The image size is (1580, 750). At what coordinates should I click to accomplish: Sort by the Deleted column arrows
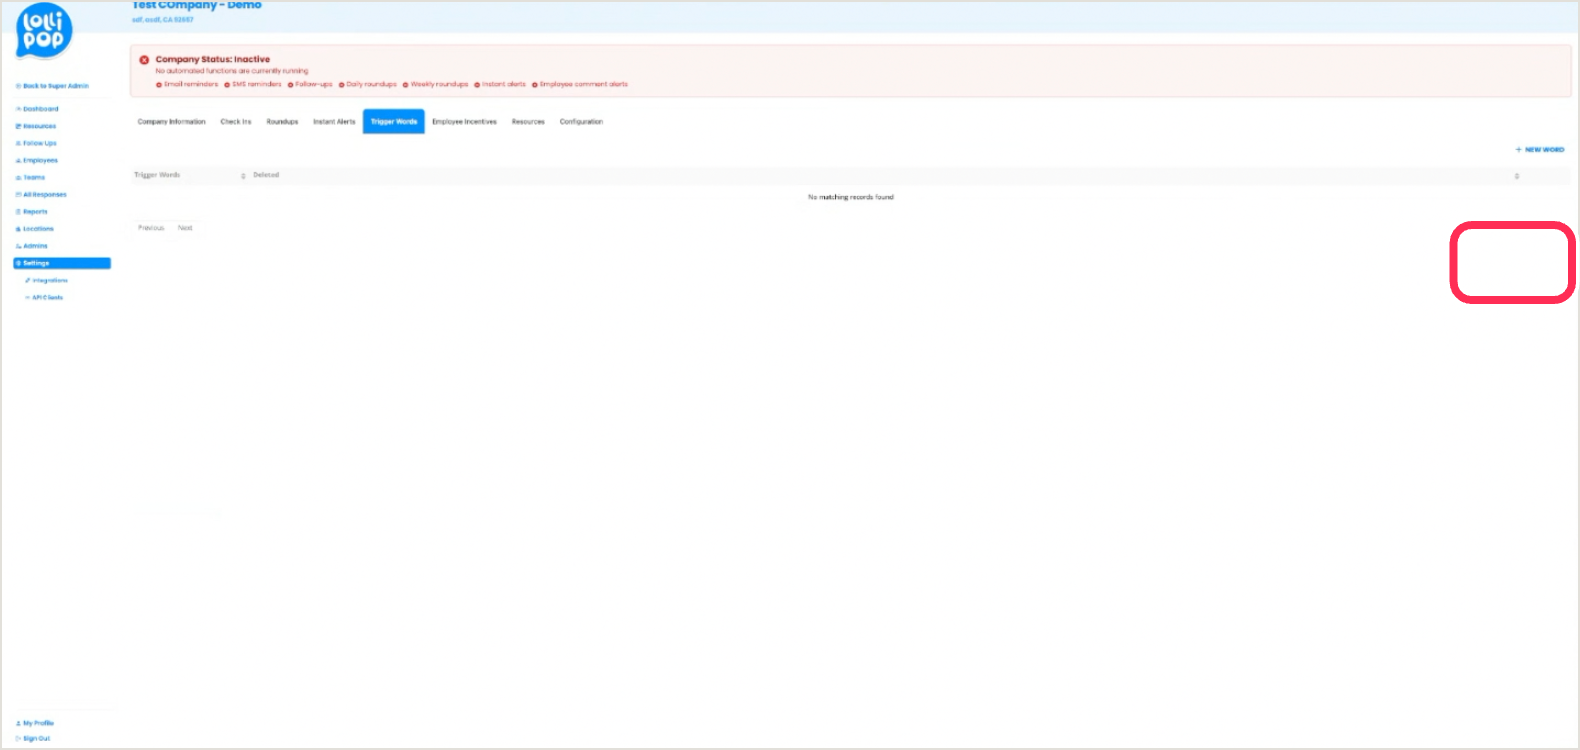(1517, 176)
